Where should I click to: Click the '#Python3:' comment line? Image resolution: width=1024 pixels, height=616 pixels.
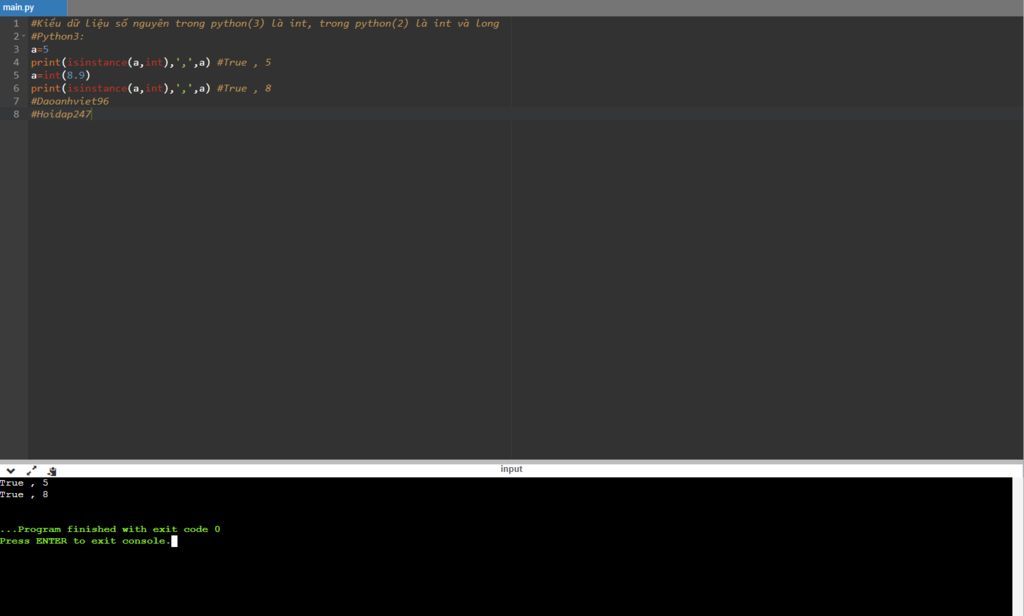(x=57, y=37)
